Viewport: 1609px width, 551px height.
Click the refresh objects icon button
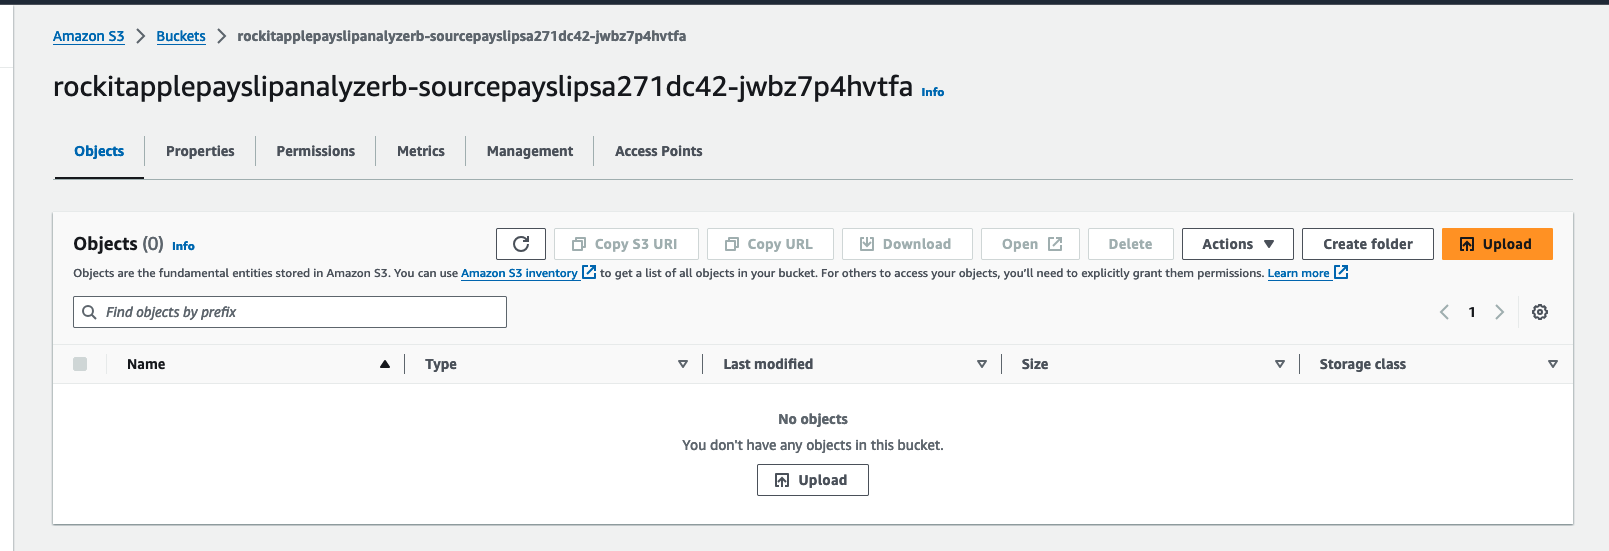521,244
